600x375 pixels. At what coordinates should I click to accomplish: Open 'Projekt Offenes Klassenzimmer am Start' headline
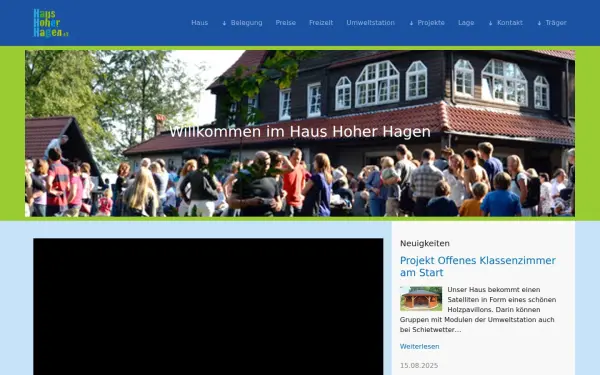(478, 266)
